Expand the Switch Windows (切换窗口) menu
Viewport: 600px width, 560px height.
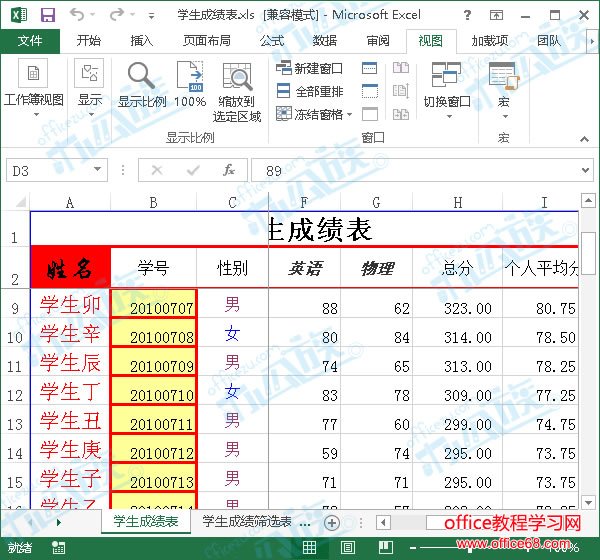coord(446,88)
